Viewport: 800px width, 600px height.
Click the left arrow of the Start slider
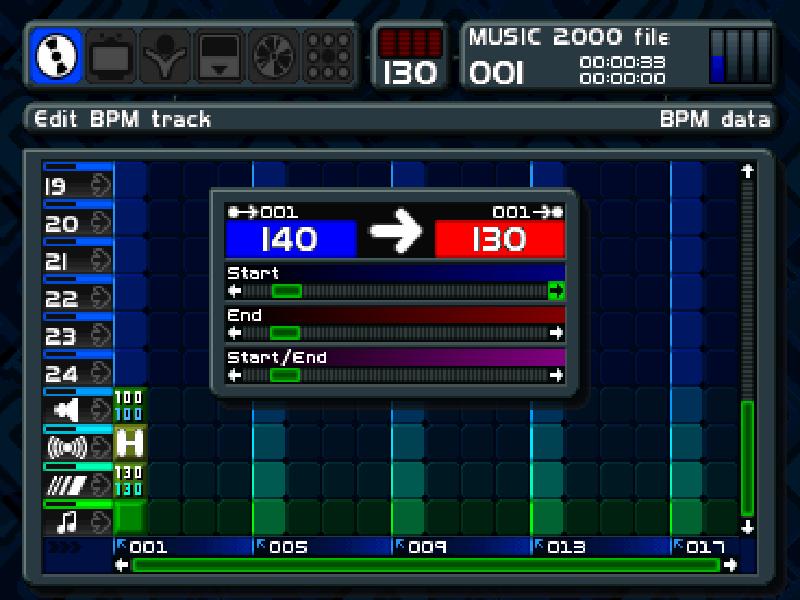click(x=234, y=291)
